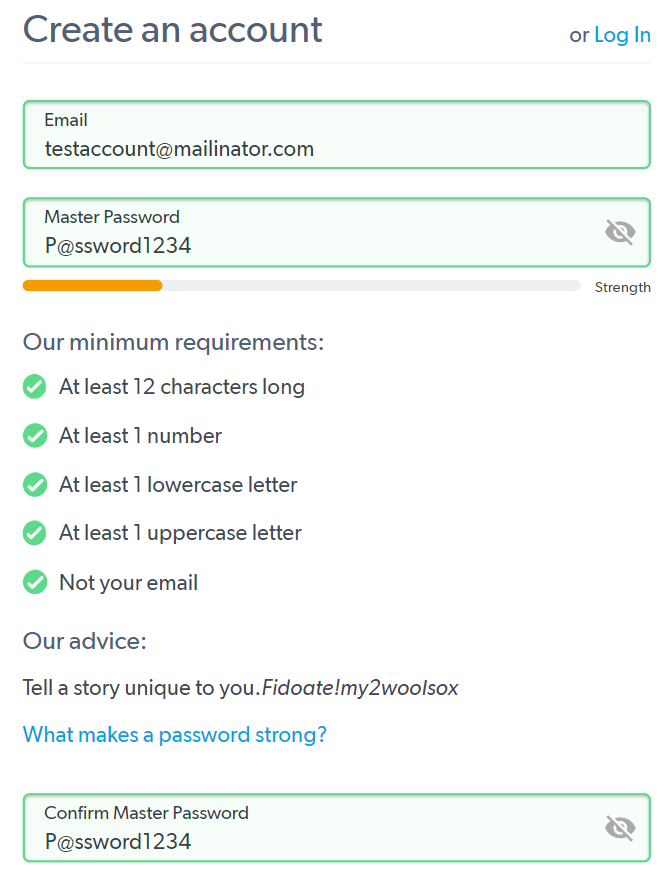This screenshot has width=672, height=875.
Task: Click the check icon for lowercase letter requirement
Action: tap(35, 484)
